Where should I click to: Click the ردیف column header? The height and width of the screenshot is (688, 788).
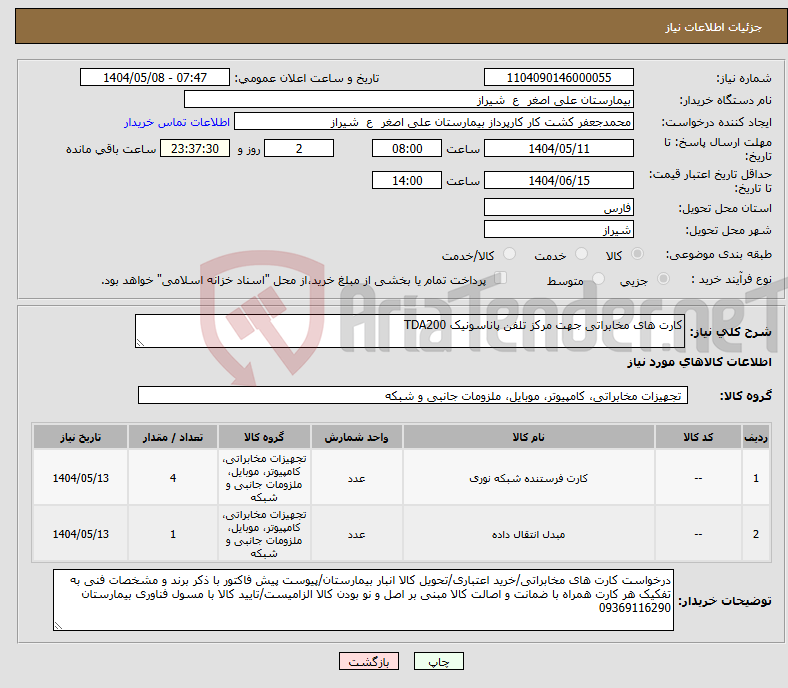pyautogui.click(x=755, y=437)
